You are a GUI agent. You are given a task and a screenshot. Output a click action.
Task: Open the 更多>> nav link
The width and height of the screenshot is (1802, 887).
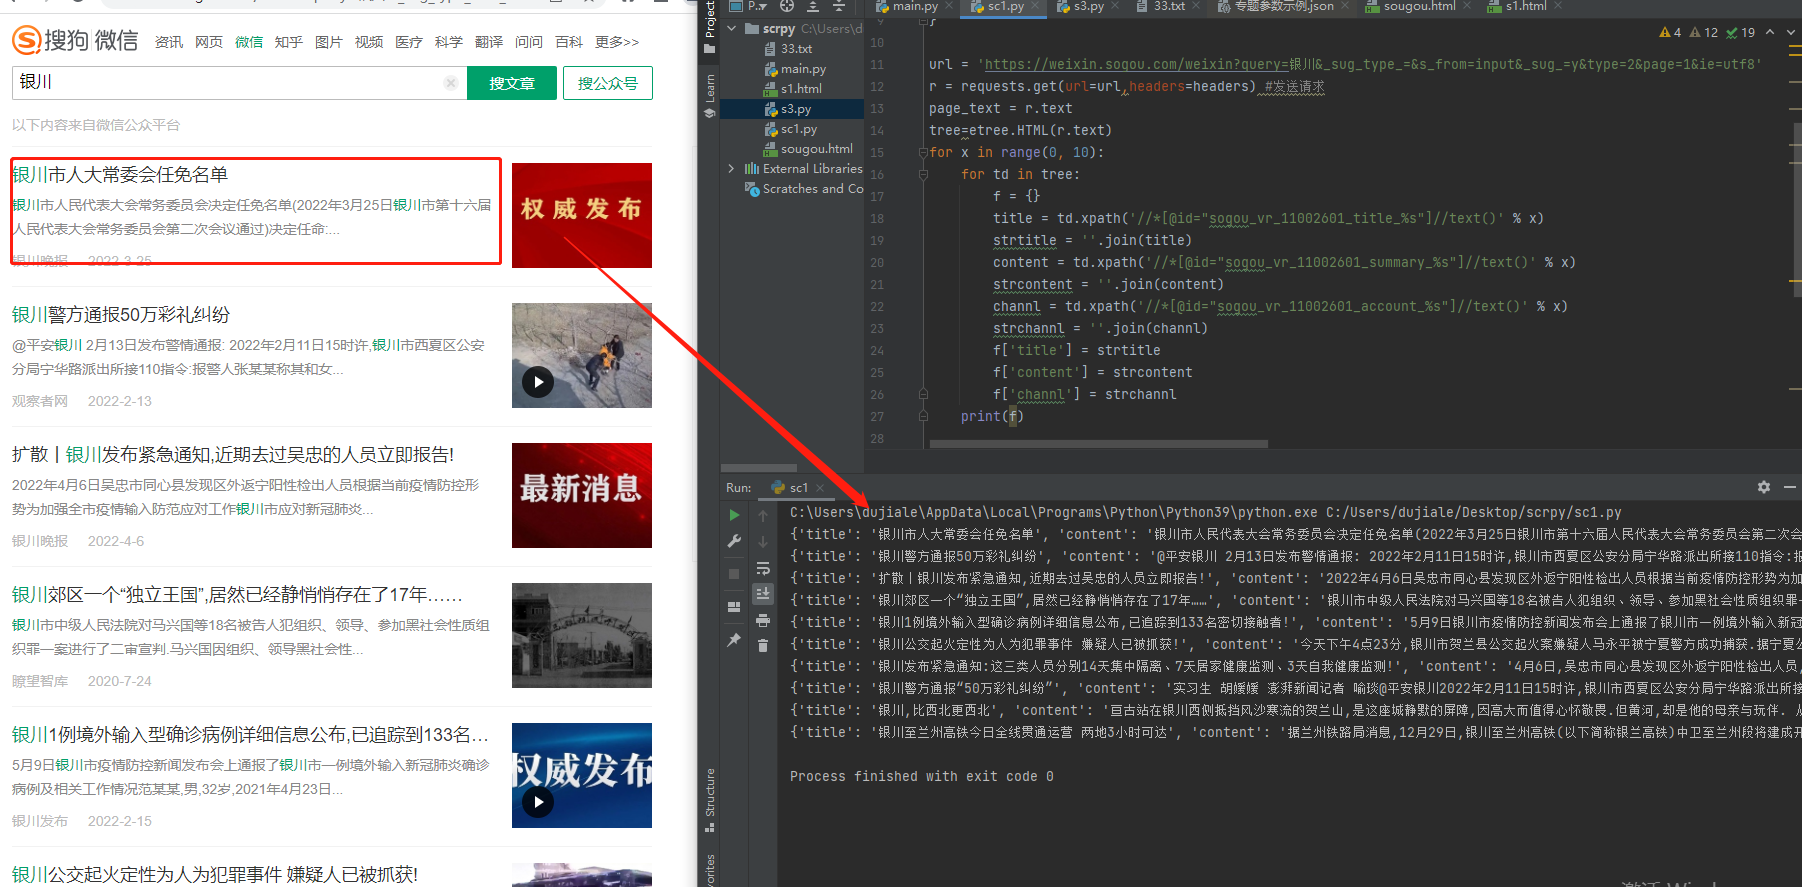coord(617,42)
